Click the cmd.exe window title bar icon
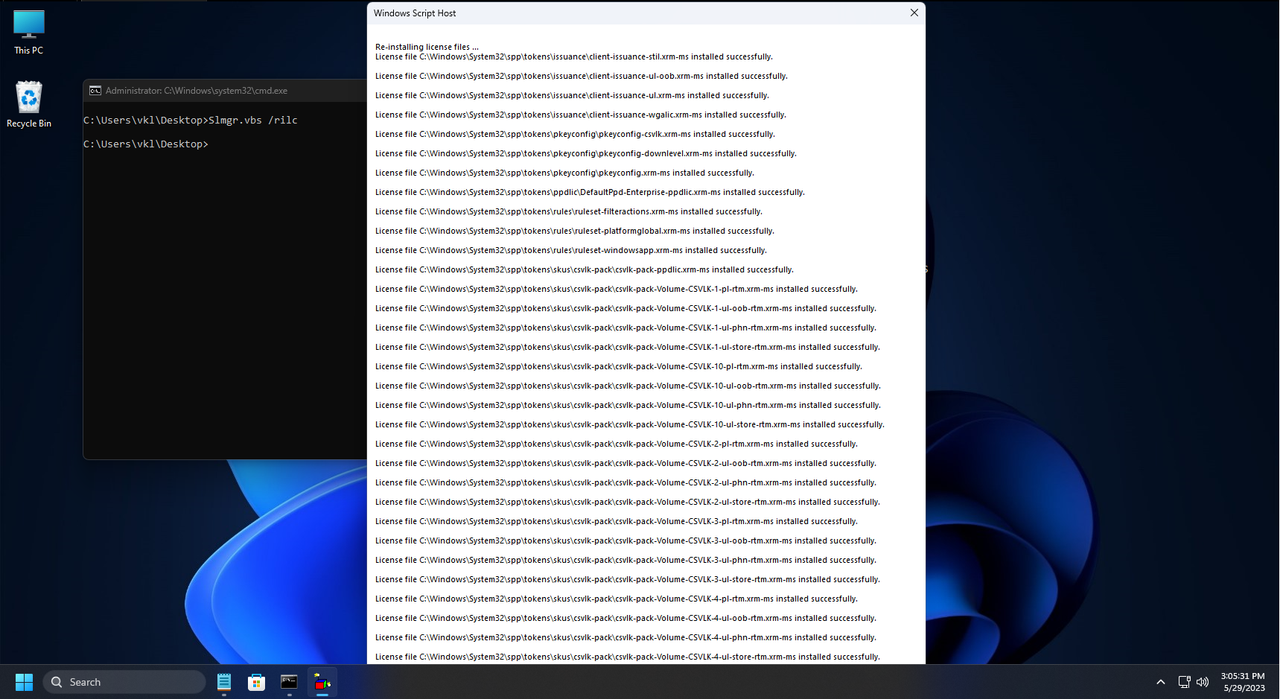Viewport: 1280px width, 699px height. click(95, 90)
